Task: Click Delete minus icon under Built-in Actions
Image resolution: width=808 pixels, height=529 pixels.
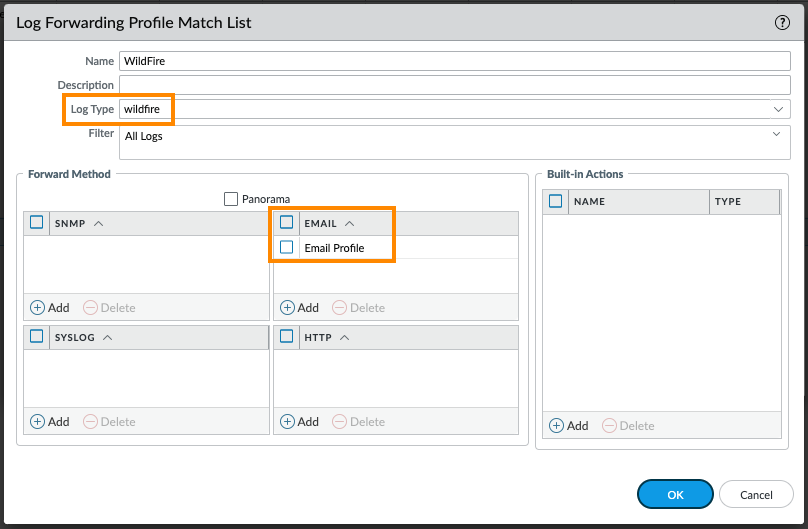Action: pyautogui.click(x=609, y=426)
